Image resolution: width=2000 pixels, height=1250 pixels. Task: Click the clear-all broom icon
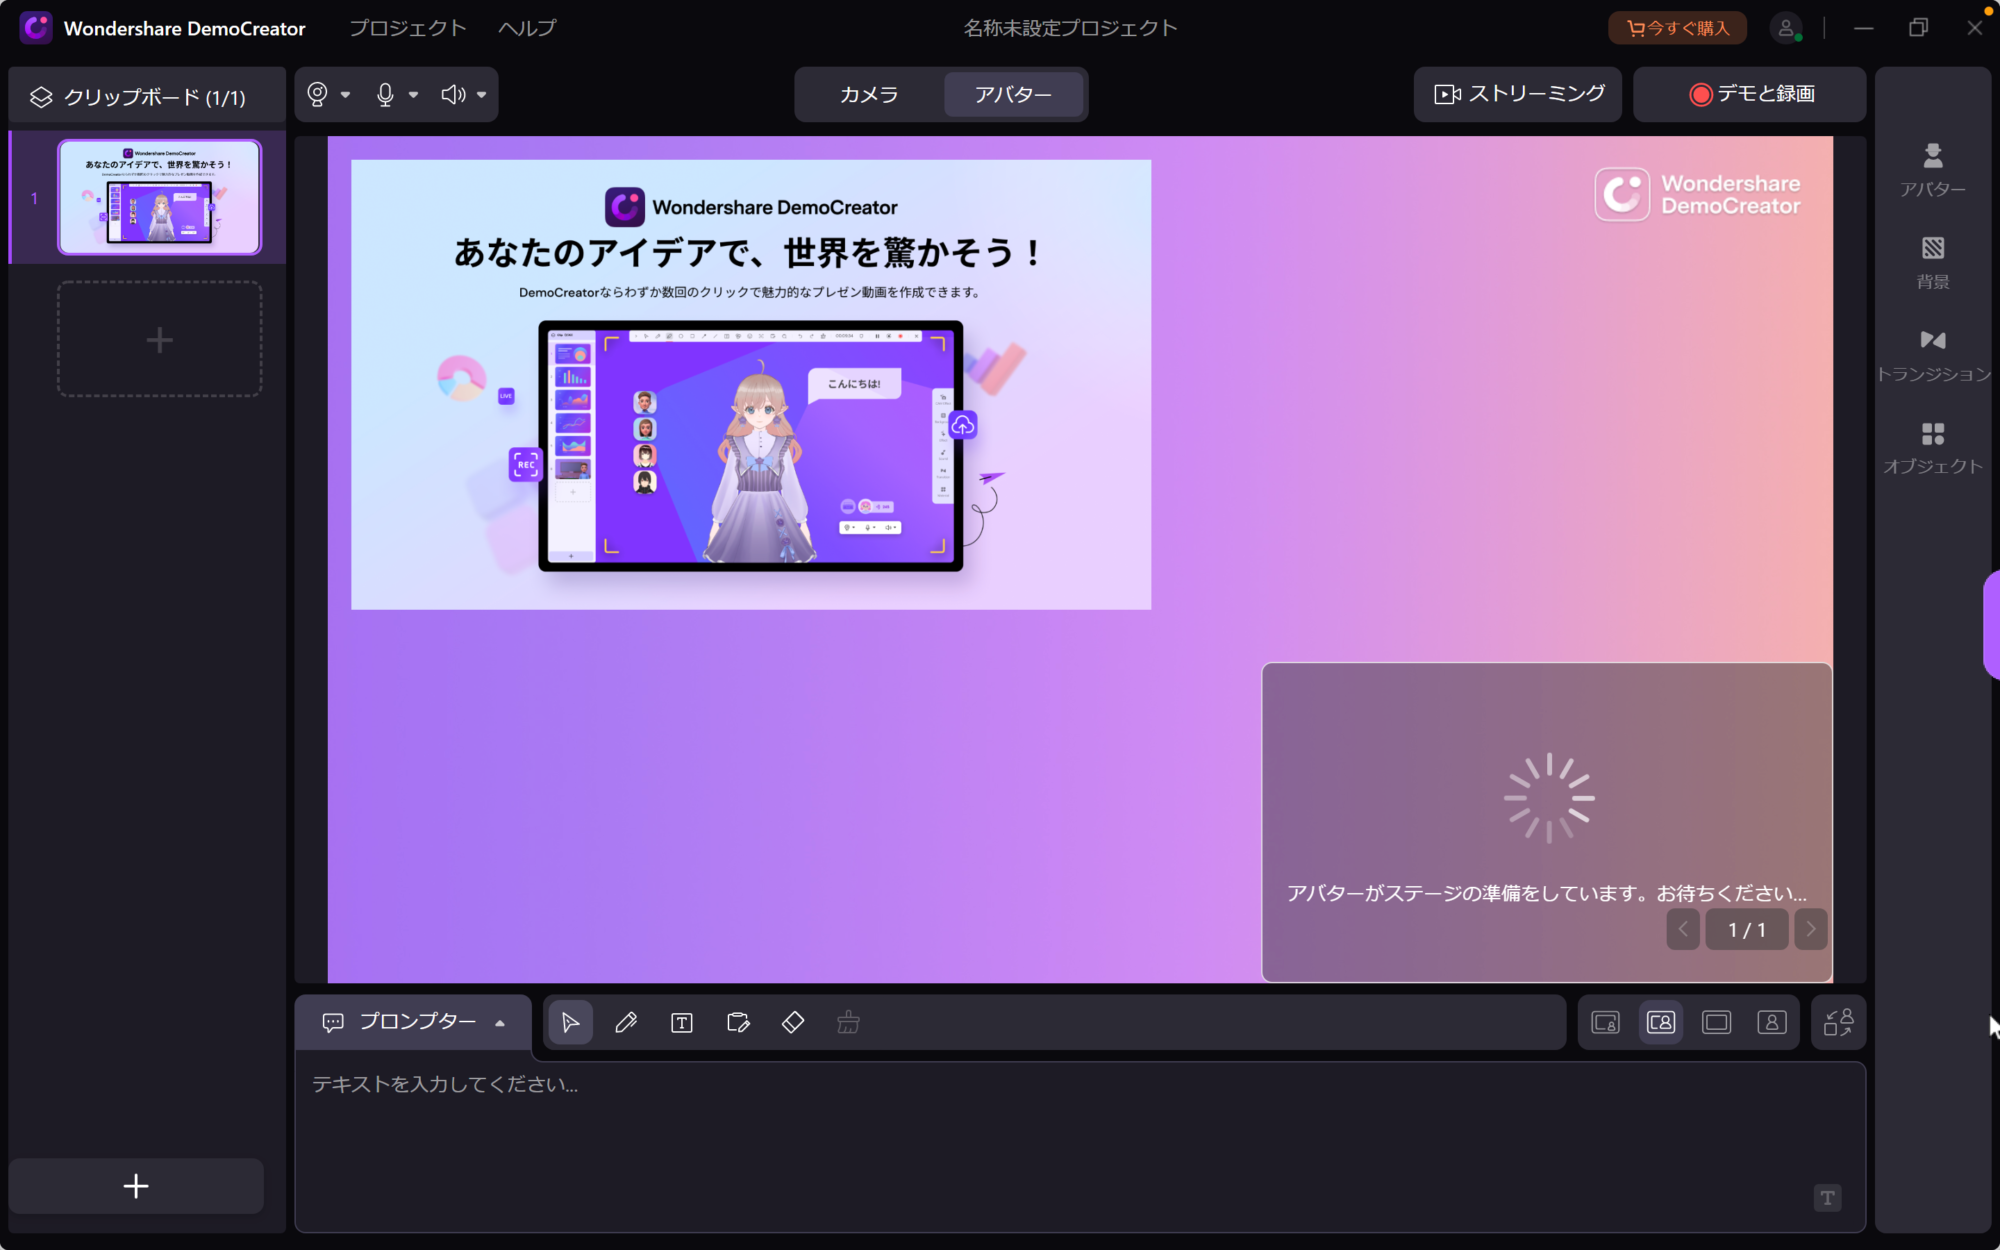[848, 1022]
